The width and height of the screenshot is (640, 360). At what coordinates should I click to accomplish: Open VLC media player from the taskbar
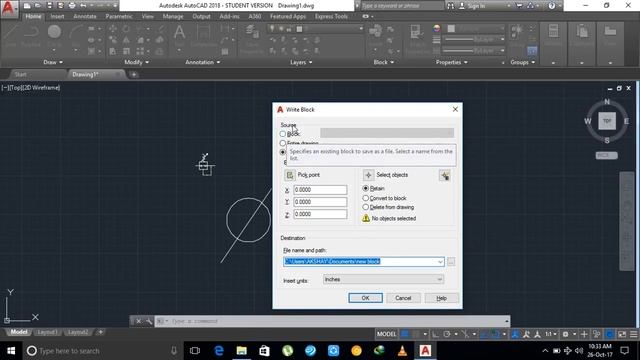(402, 351)
